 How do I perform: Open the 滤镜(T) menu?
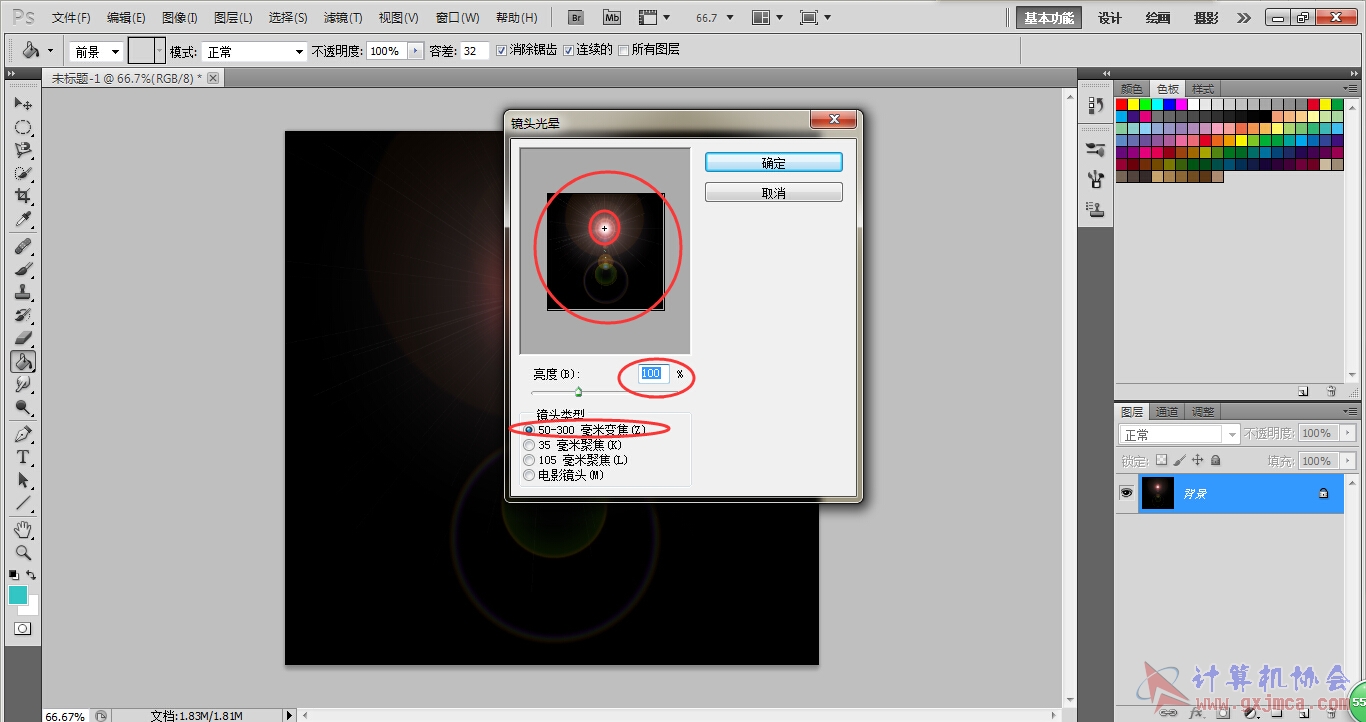tap(343, 18)
